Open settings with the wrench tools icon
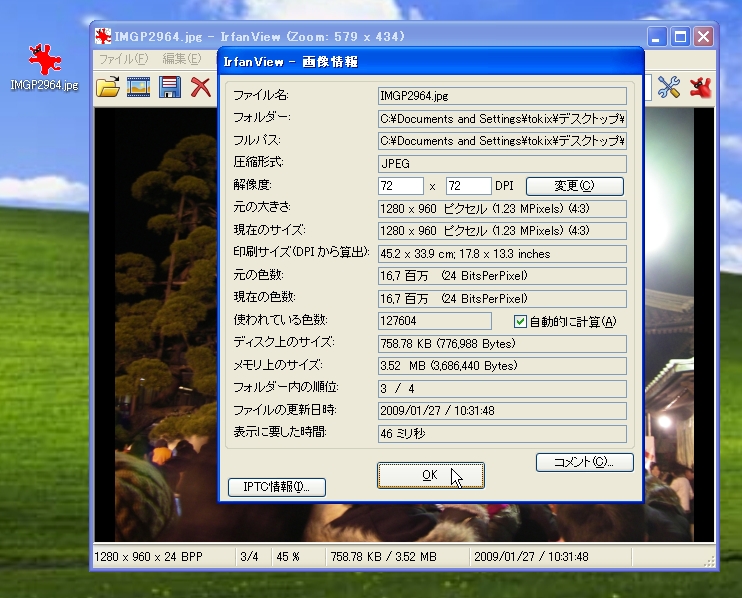The width and height of the screenshot is (742, 598). 669,87
